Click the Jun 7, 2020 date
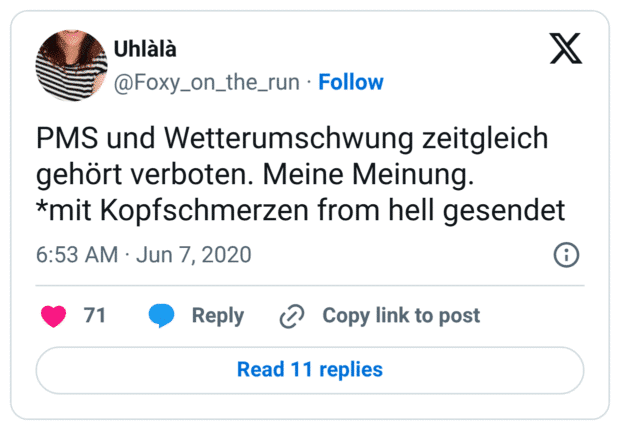 pyautogui.click(x=193, y=254)
